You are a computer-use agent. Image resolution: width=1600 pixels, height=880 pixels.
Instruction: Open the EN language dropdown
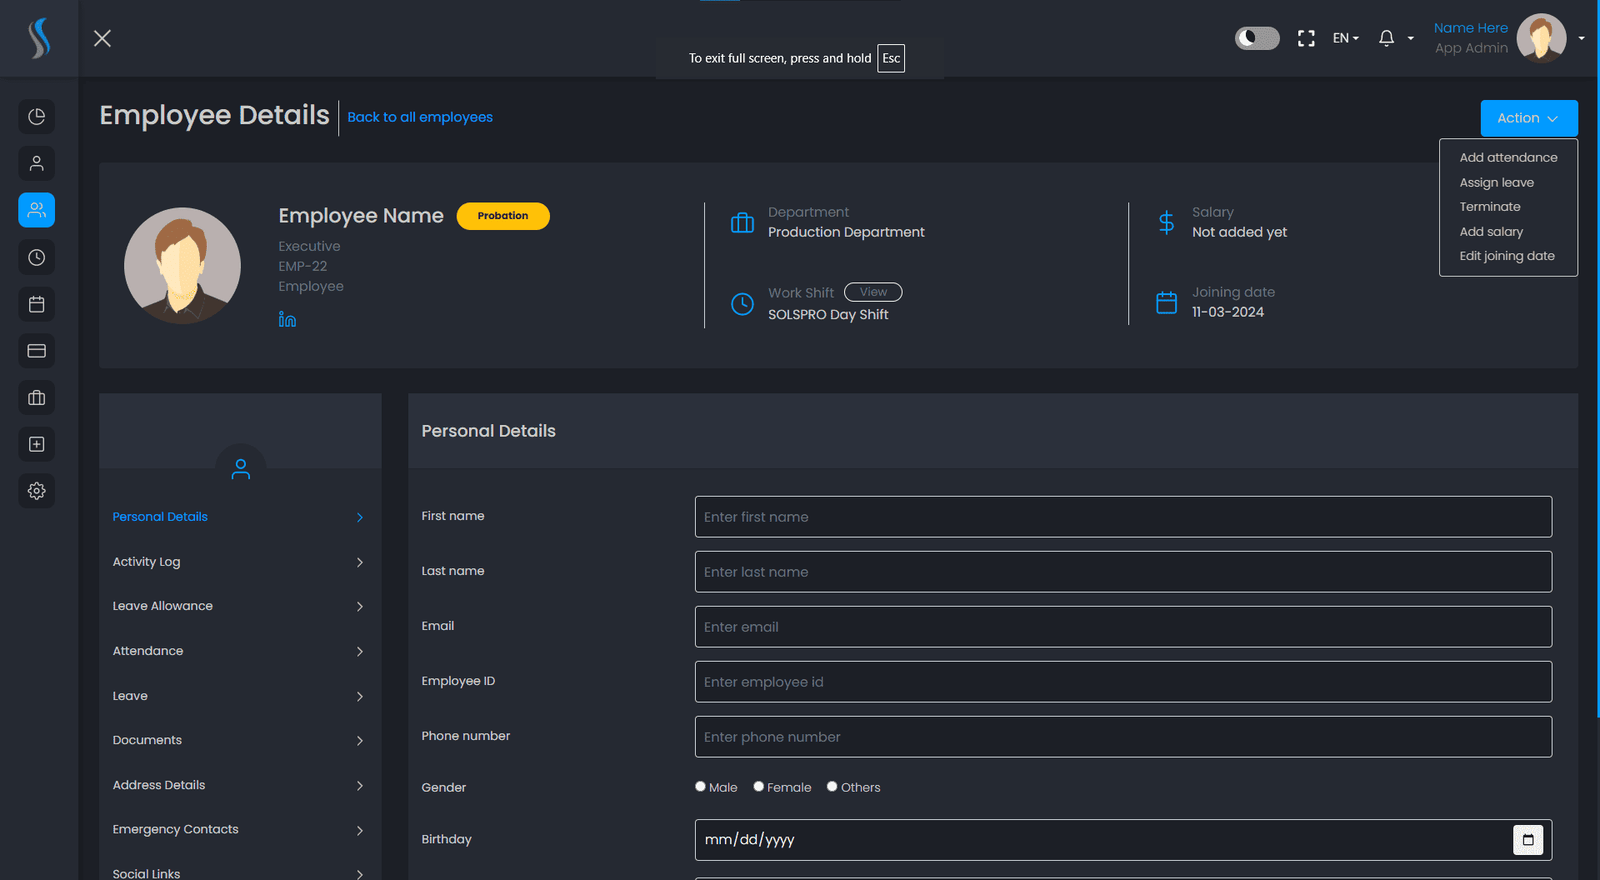pos(1345,38)
